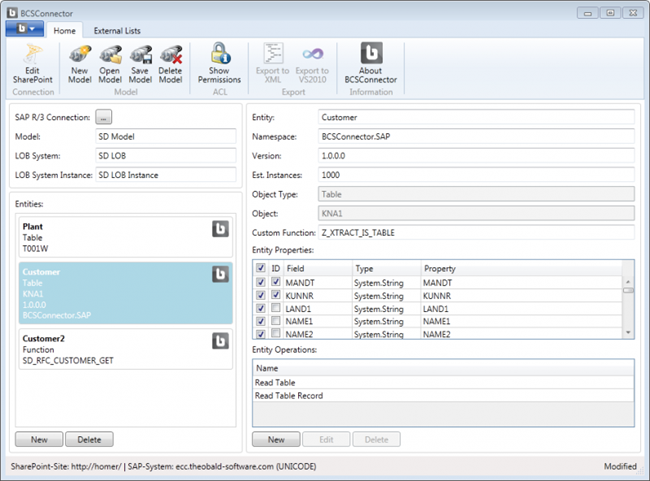
Task: Select the Plant entity in the list
Action: pyautogui.click(x=110, y=238)
